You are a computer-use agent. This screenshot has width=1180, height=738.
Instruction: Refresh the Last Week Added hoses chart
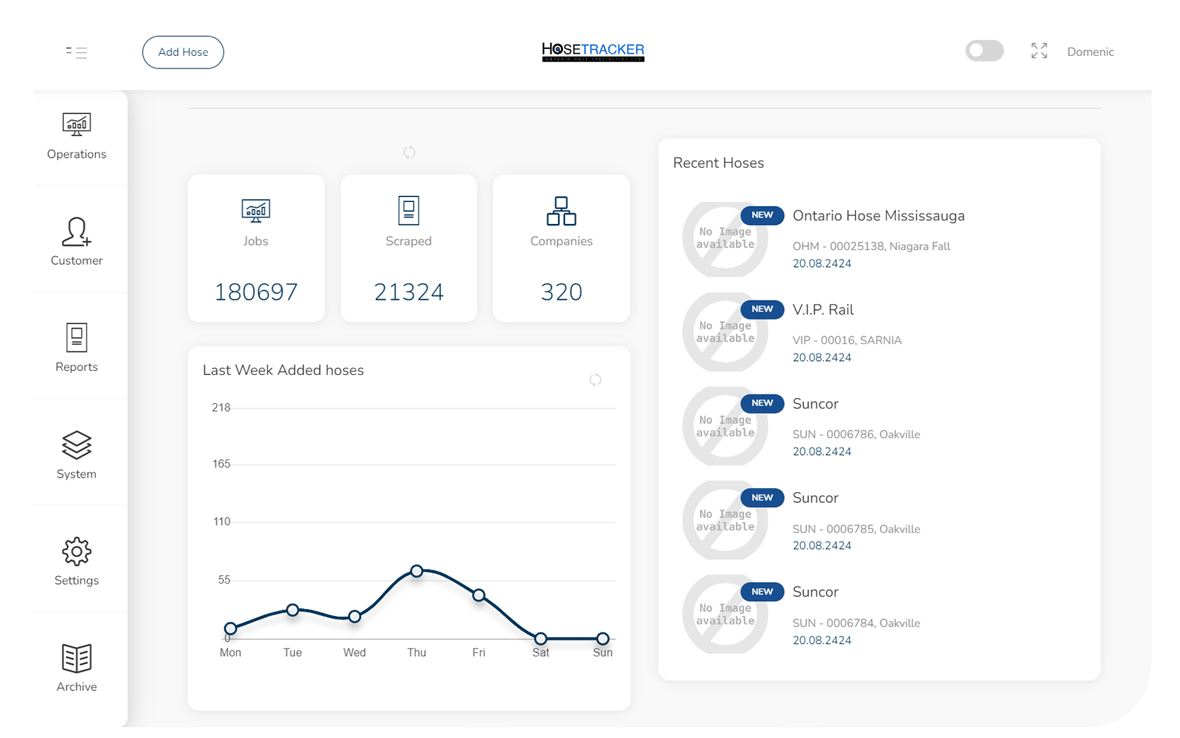595,379
